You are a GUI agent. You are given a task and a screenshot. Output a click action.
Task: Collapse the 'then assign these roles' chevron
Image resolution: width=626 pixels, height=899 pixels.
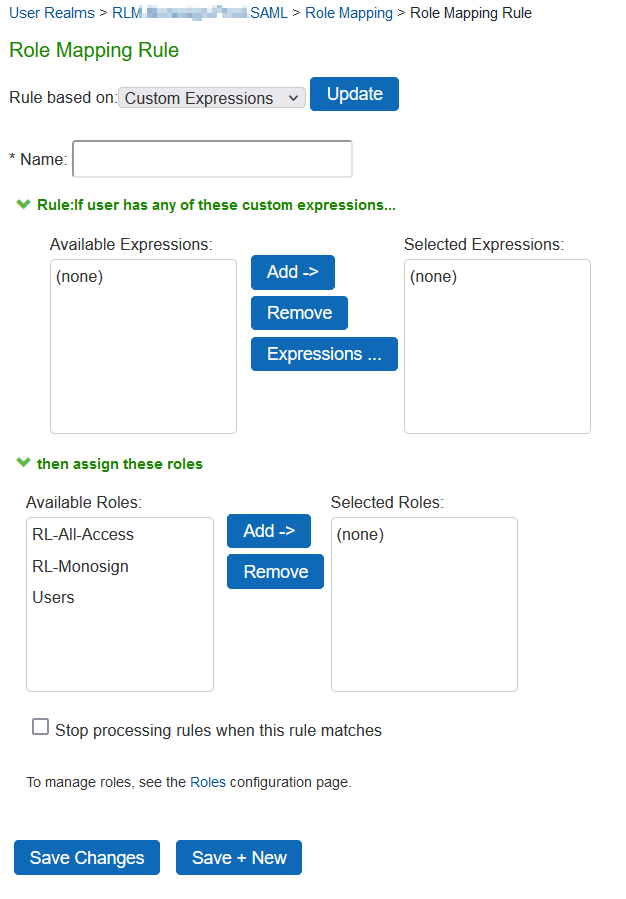24,463
